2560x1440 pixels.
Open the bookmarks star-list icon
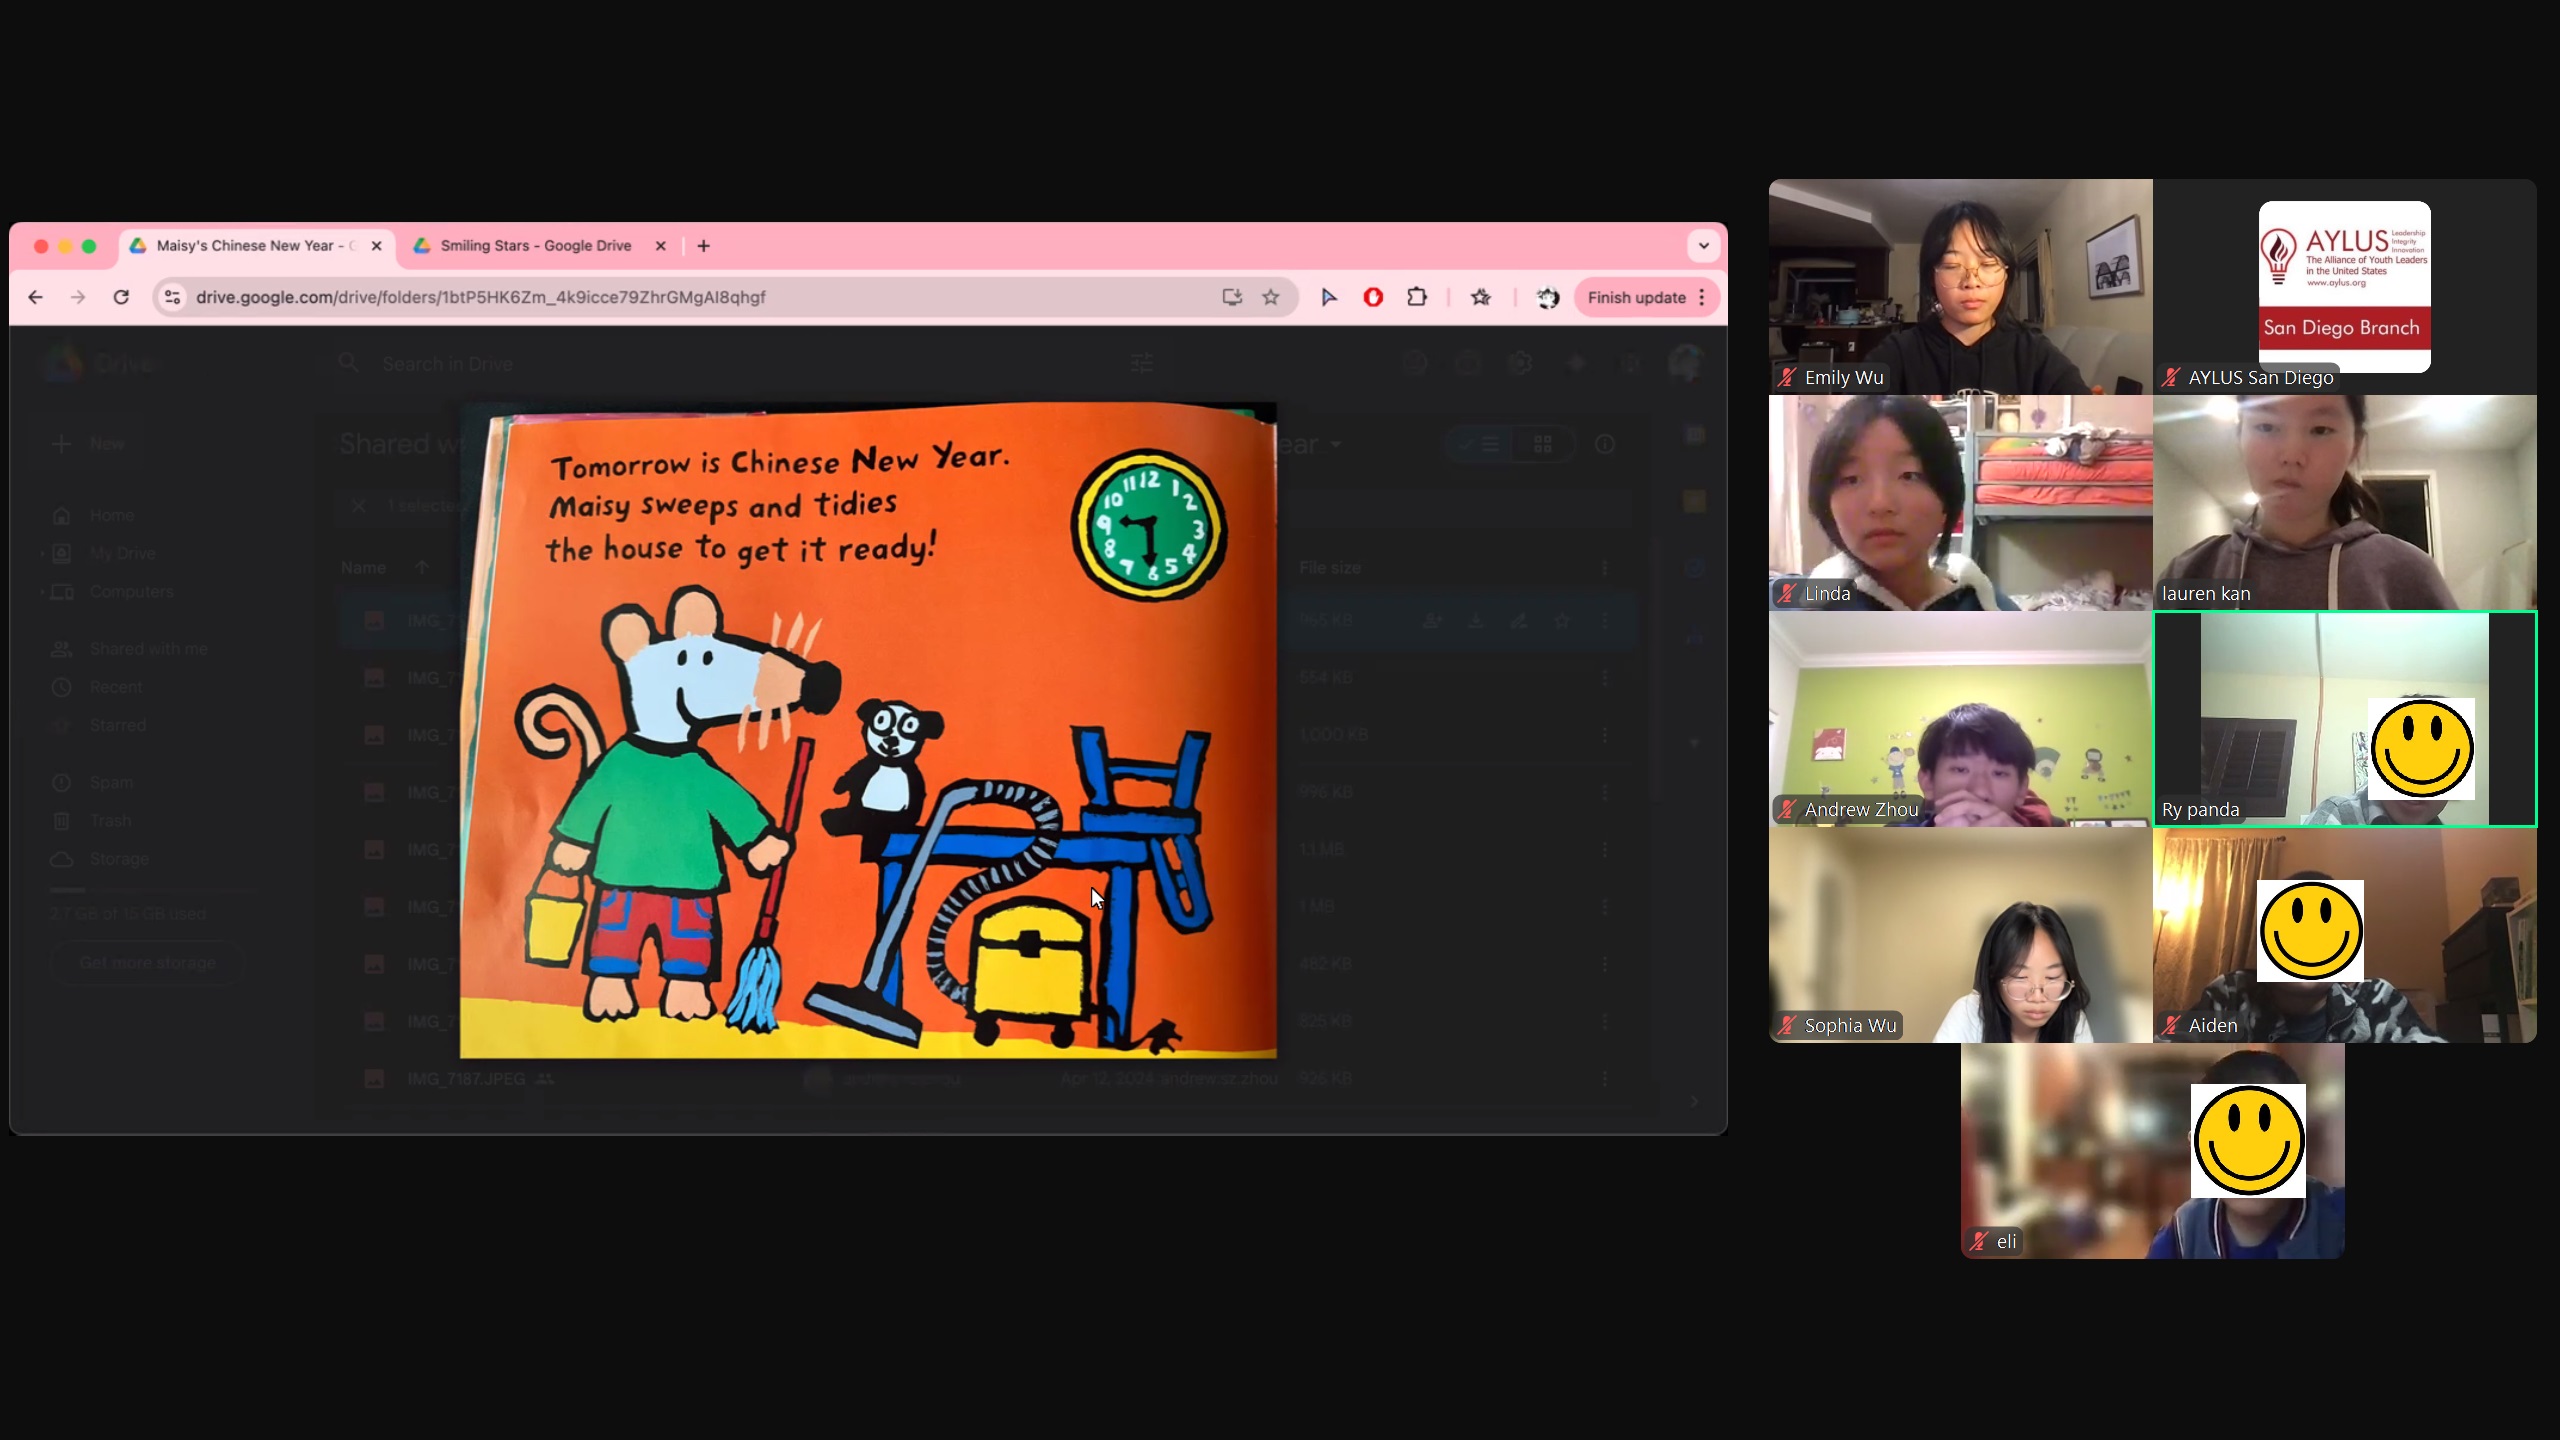pos(1481,297)
